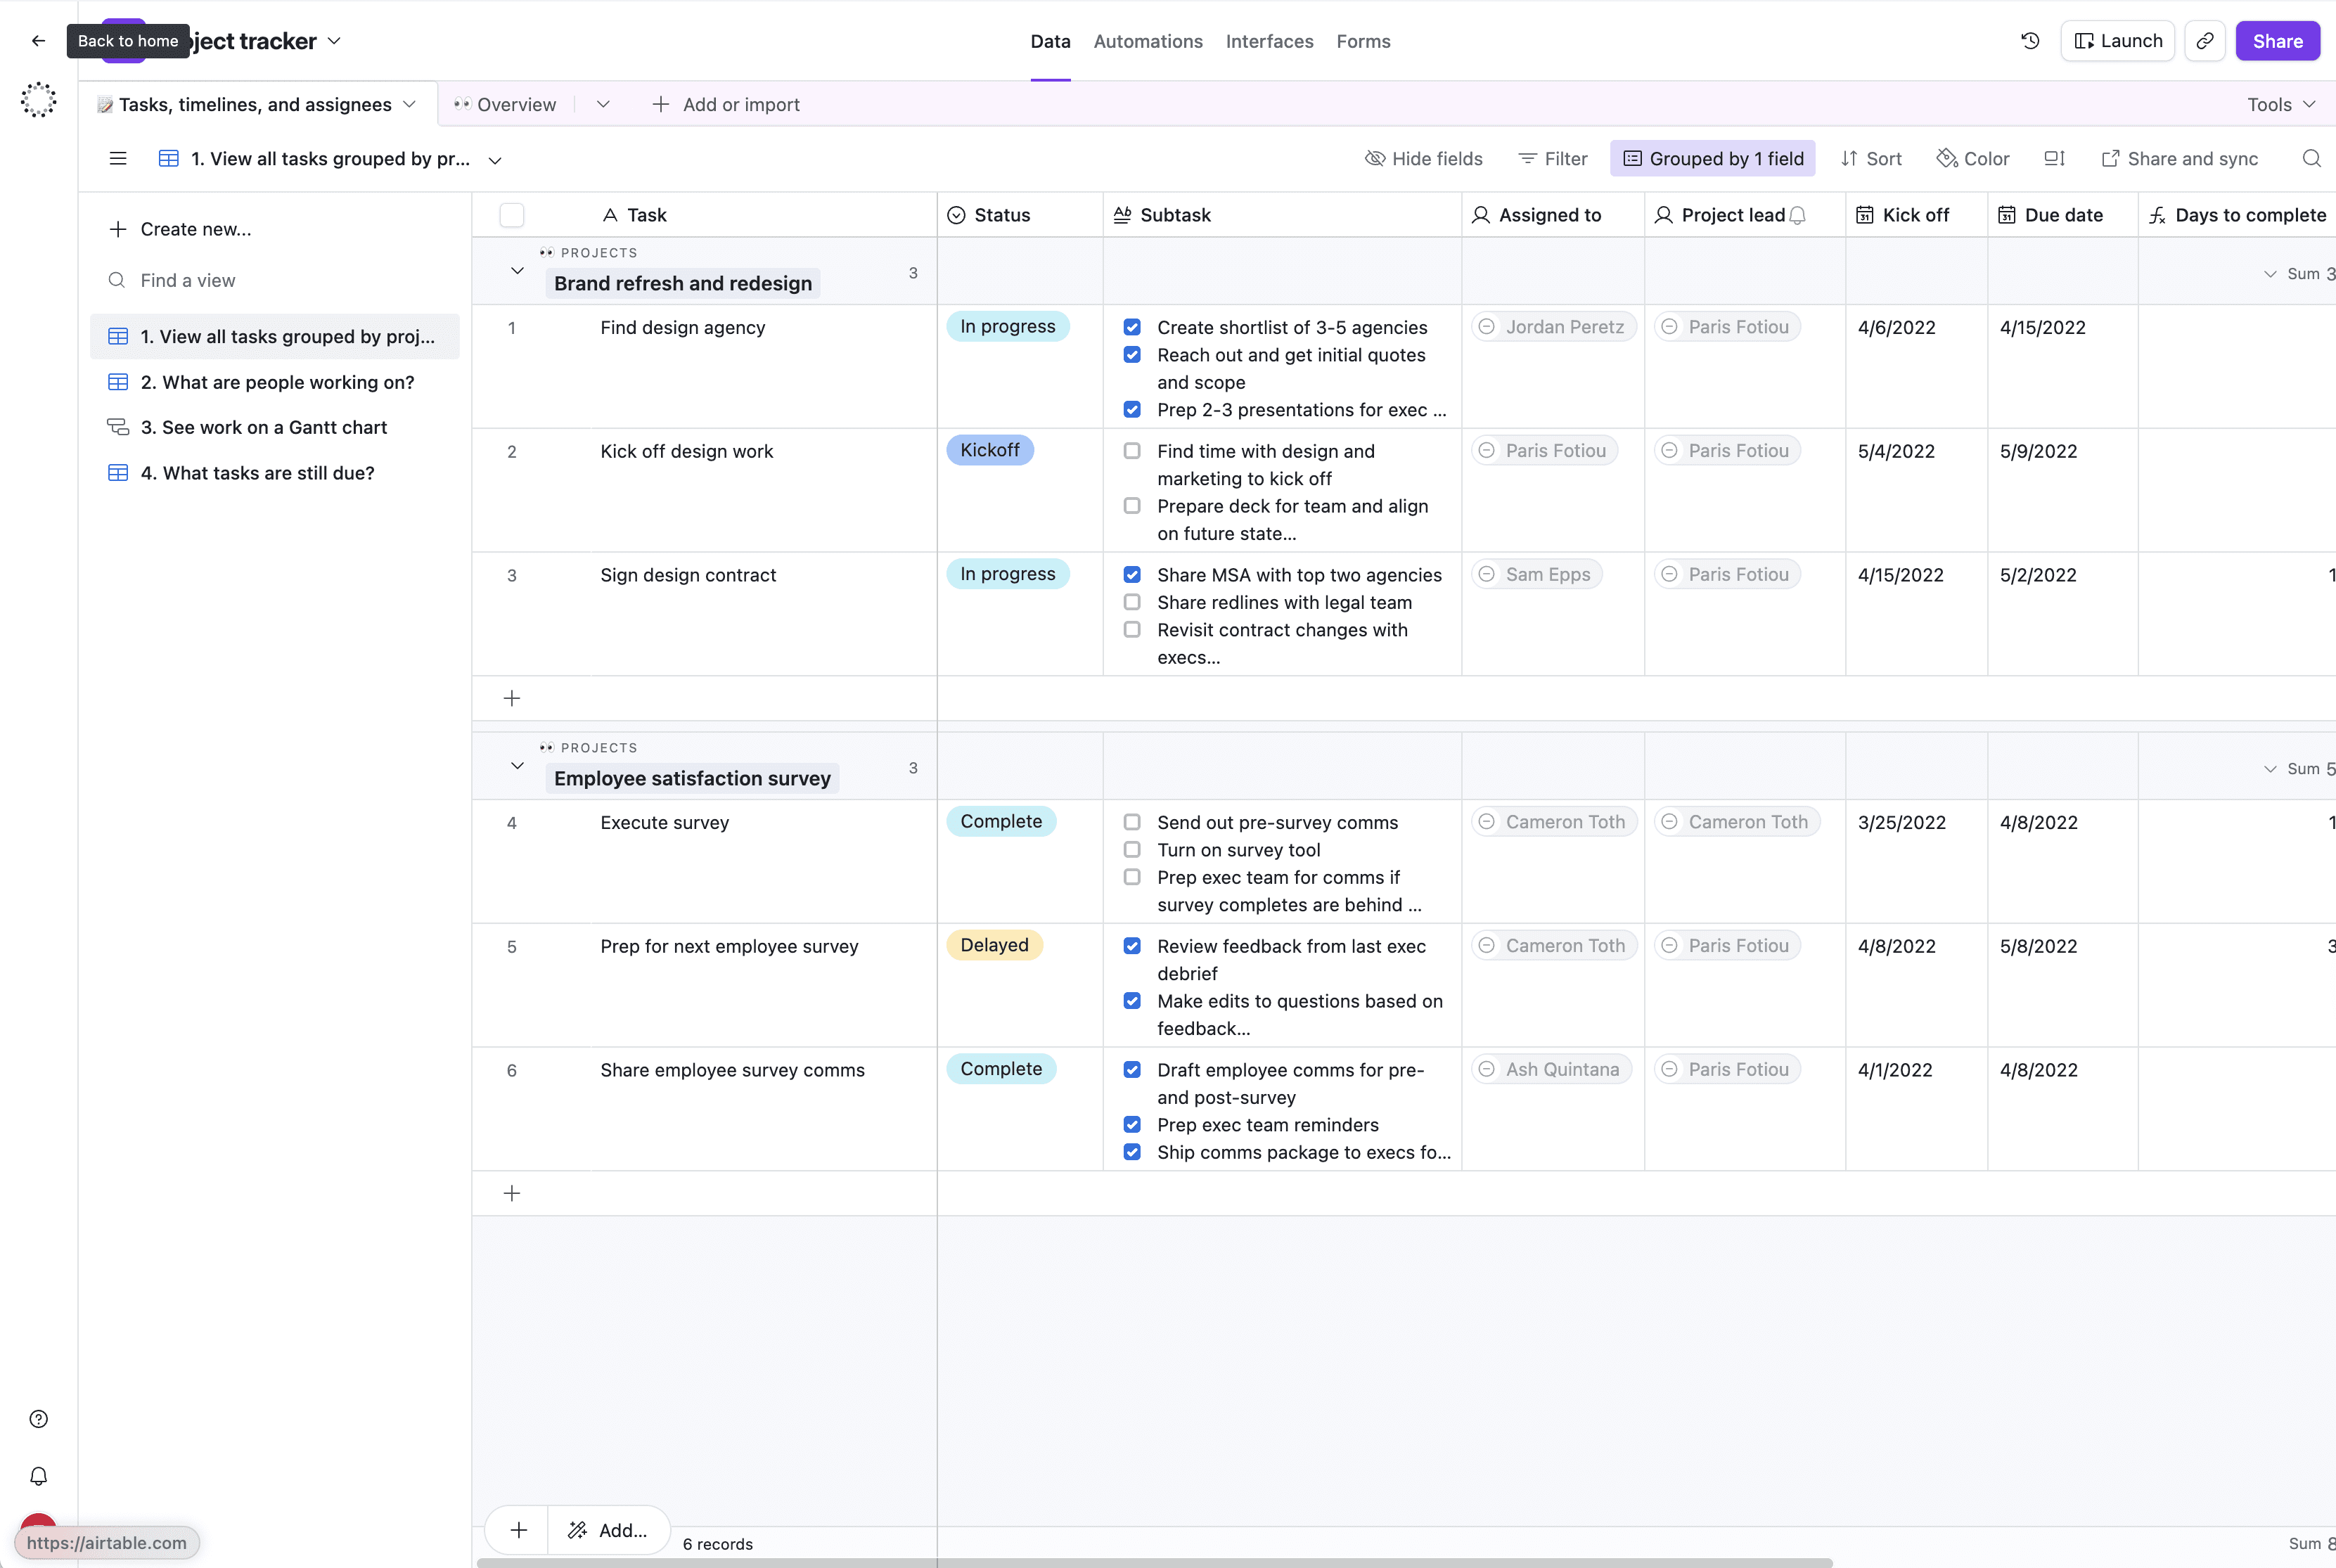This screenshot has width=2336, height=1568.
Task: Click the Find a view search field
Action: [188, 281]
